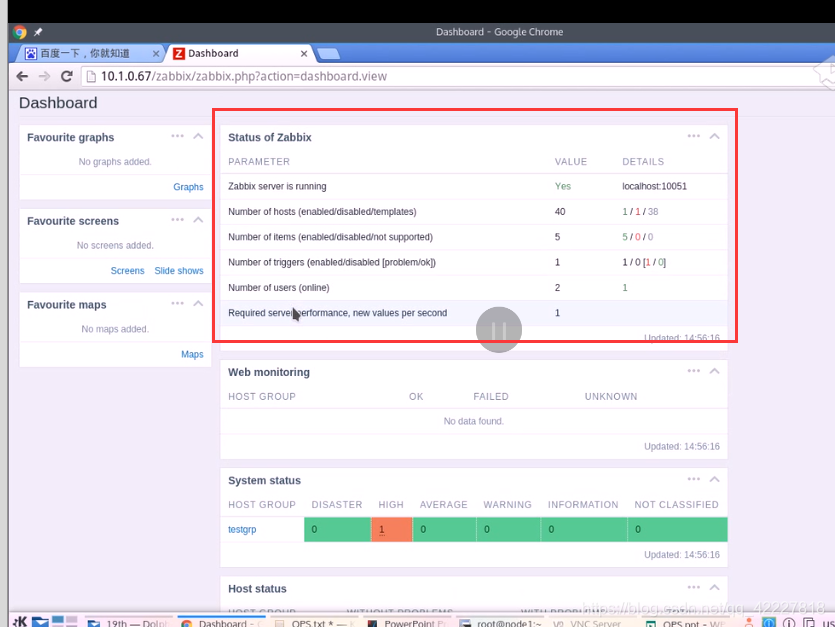Click the Average count cell for testgrp
Image resolution: width=835 pixels, height=627 pixels.
[x=444, y=530]
